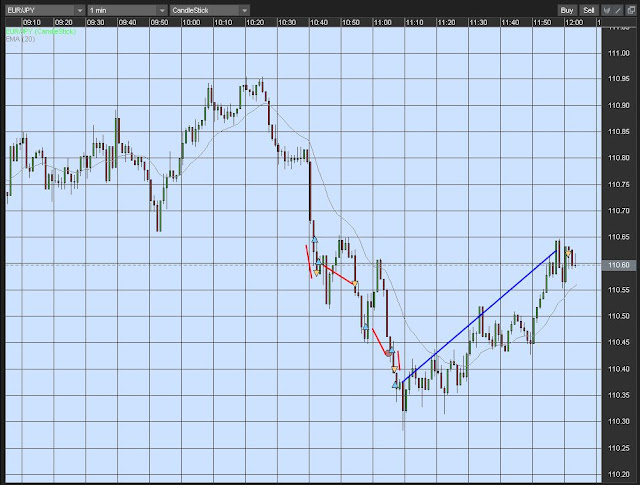640x485 pixels.
Task: Select the line drawing tool icon
Action: (x=618, y=10)
